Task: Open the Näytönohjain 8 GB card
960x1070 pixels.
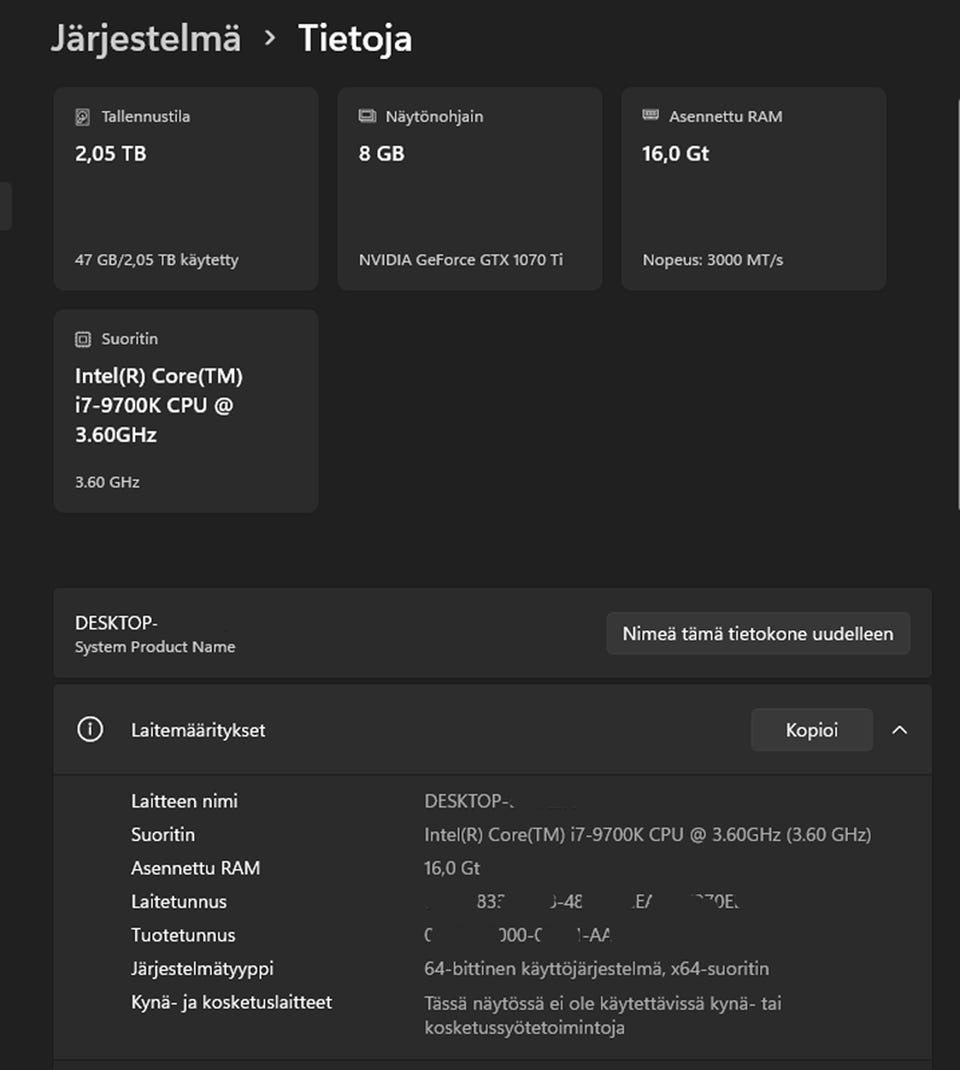Action: [x=470, y=189]
